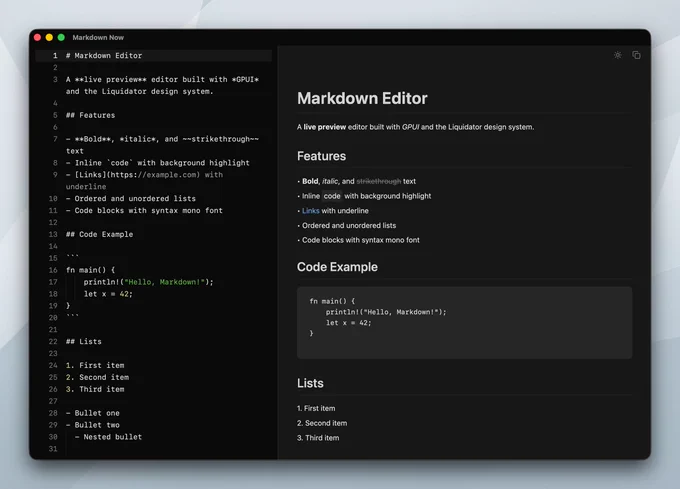Image resolution: width=680 pixels, height=489 pixels.
Task: Select line number 13 in the gutter
Action: [x=53, y=235]
